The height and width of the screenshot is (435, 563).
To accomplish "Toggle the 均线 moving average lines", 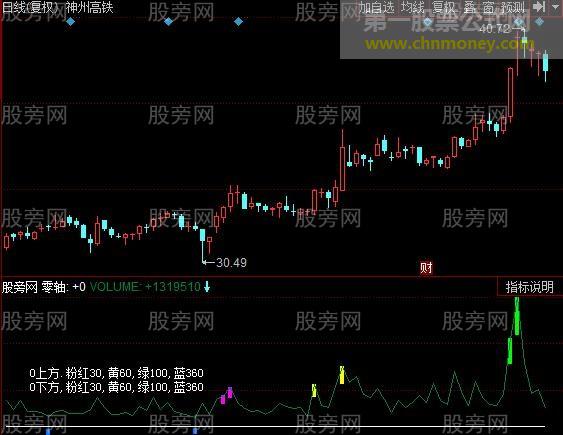I will click(413, 7).
